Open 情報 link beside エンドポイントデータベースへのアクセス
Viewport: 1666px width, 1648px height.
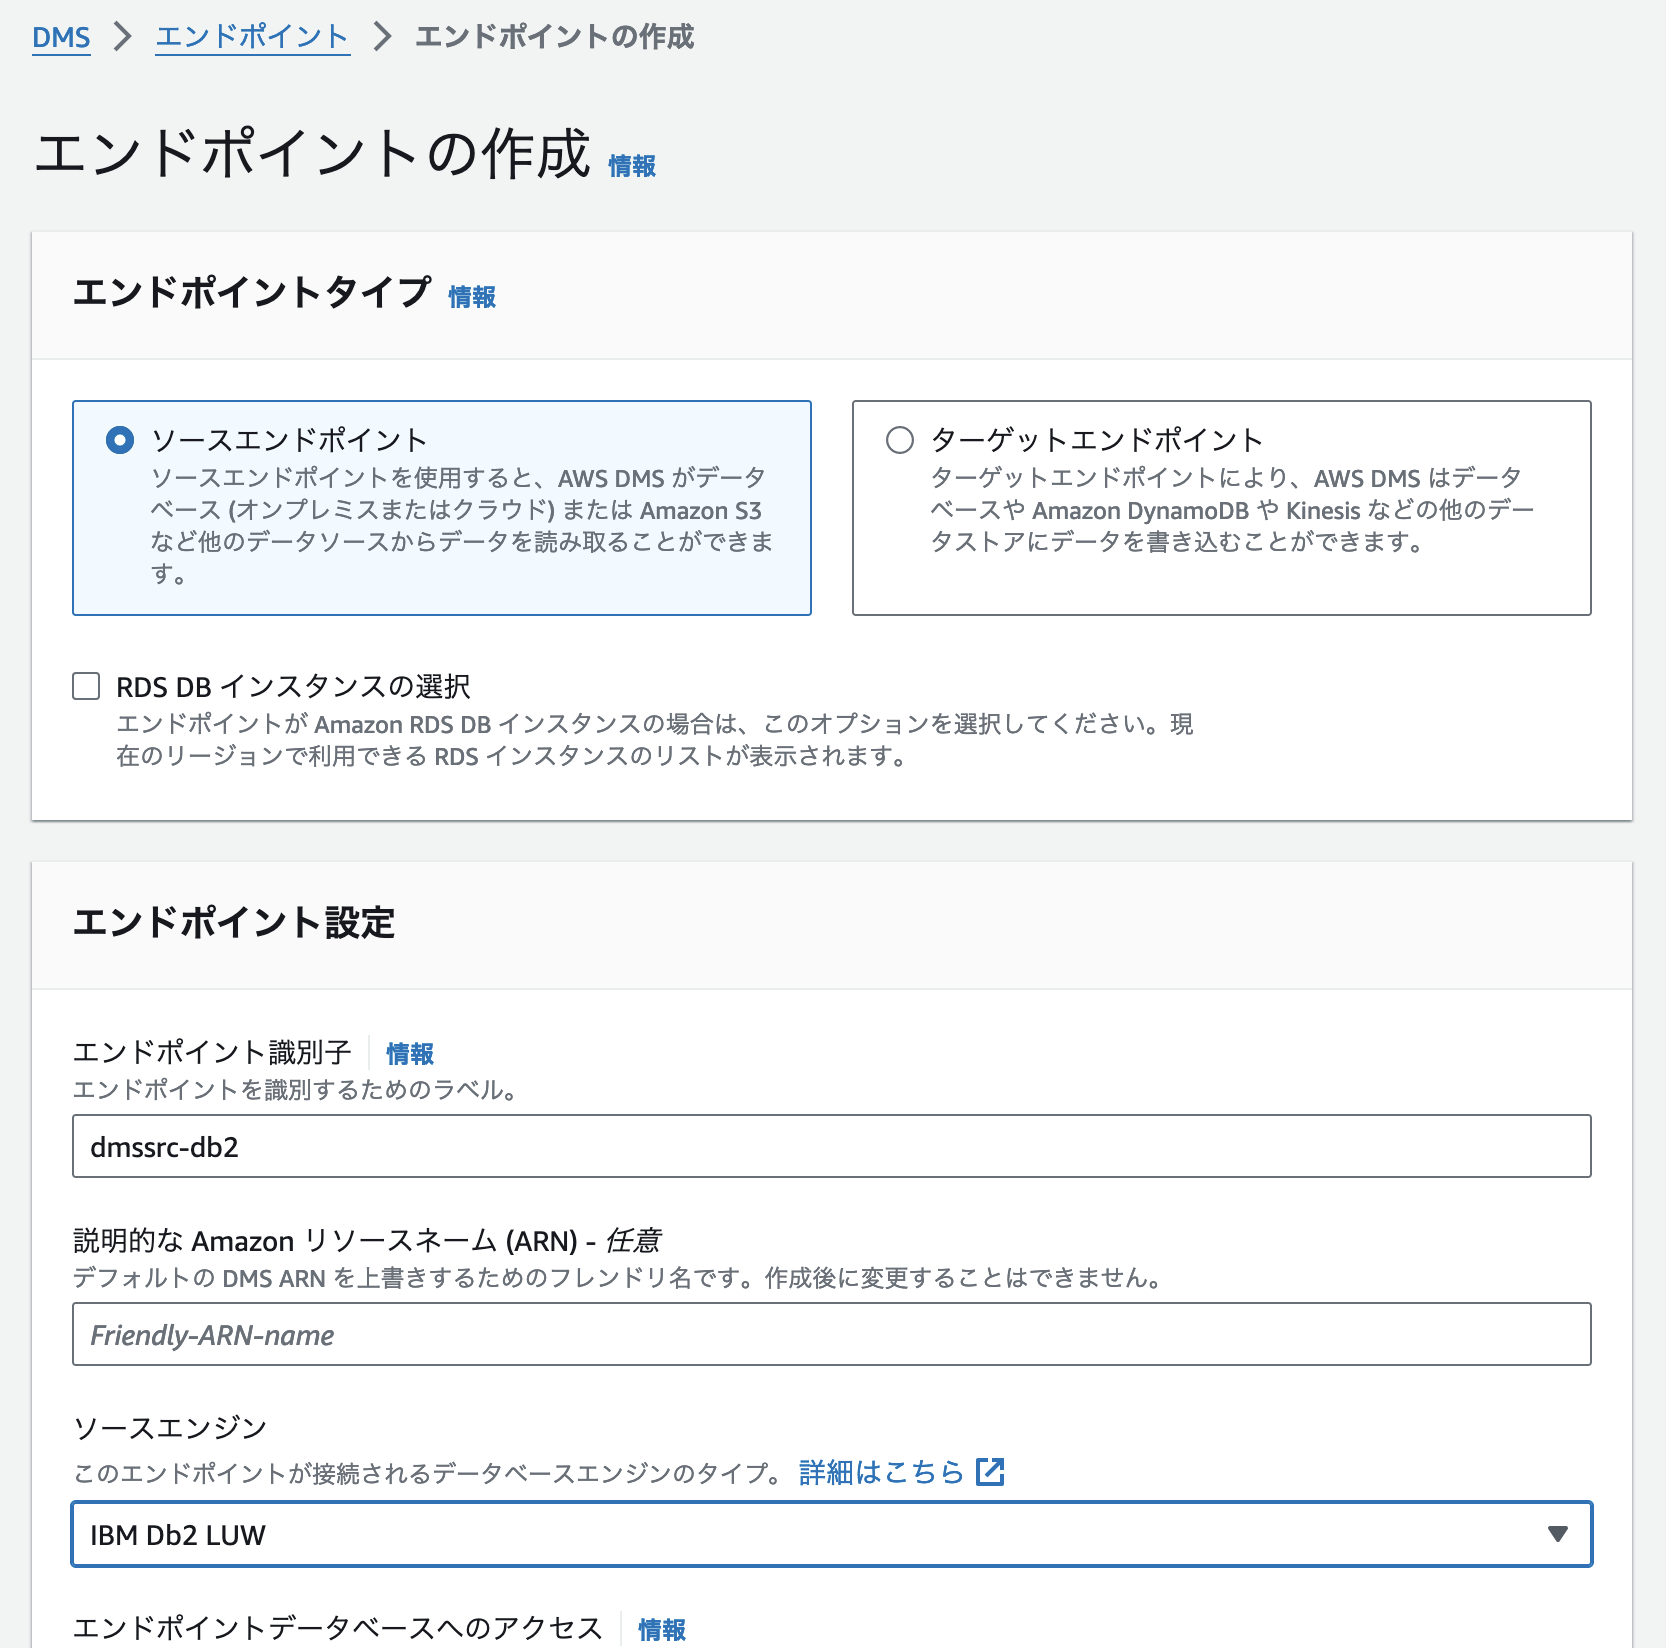(x=662, y=1630)
